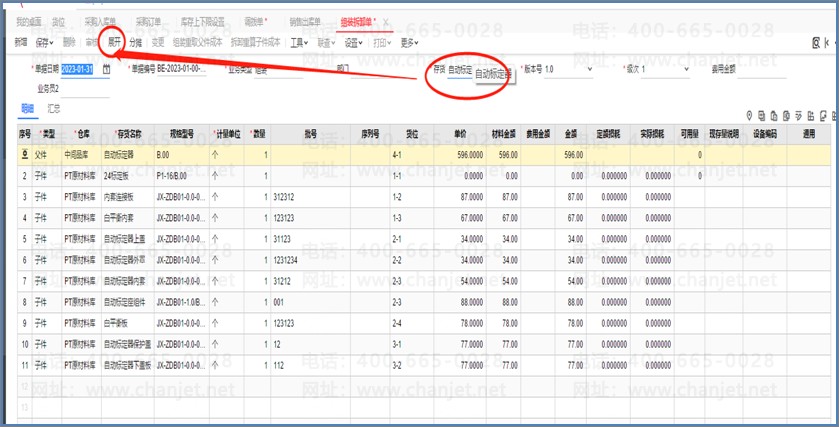
Task: Open the 保存 dropdown
Action: point(44,42)
